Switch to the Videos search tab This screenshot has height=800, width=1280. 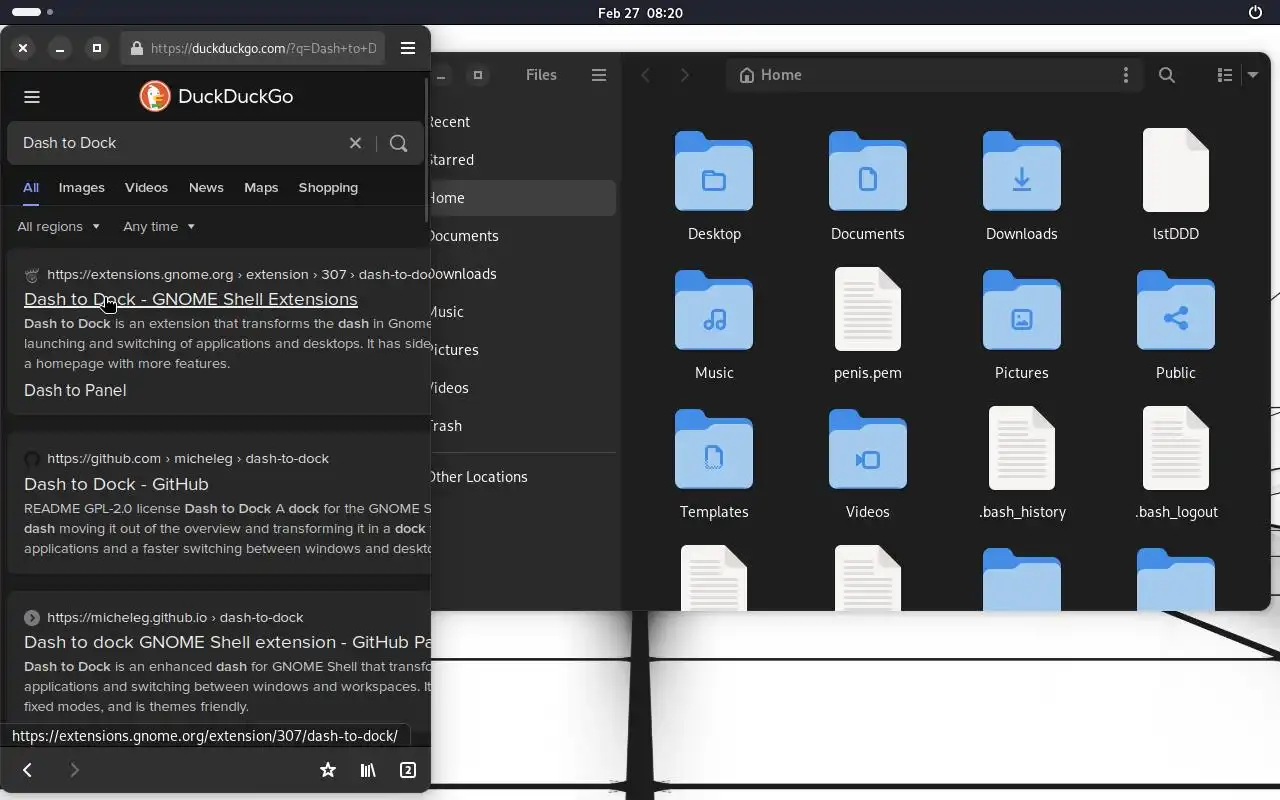146,188
